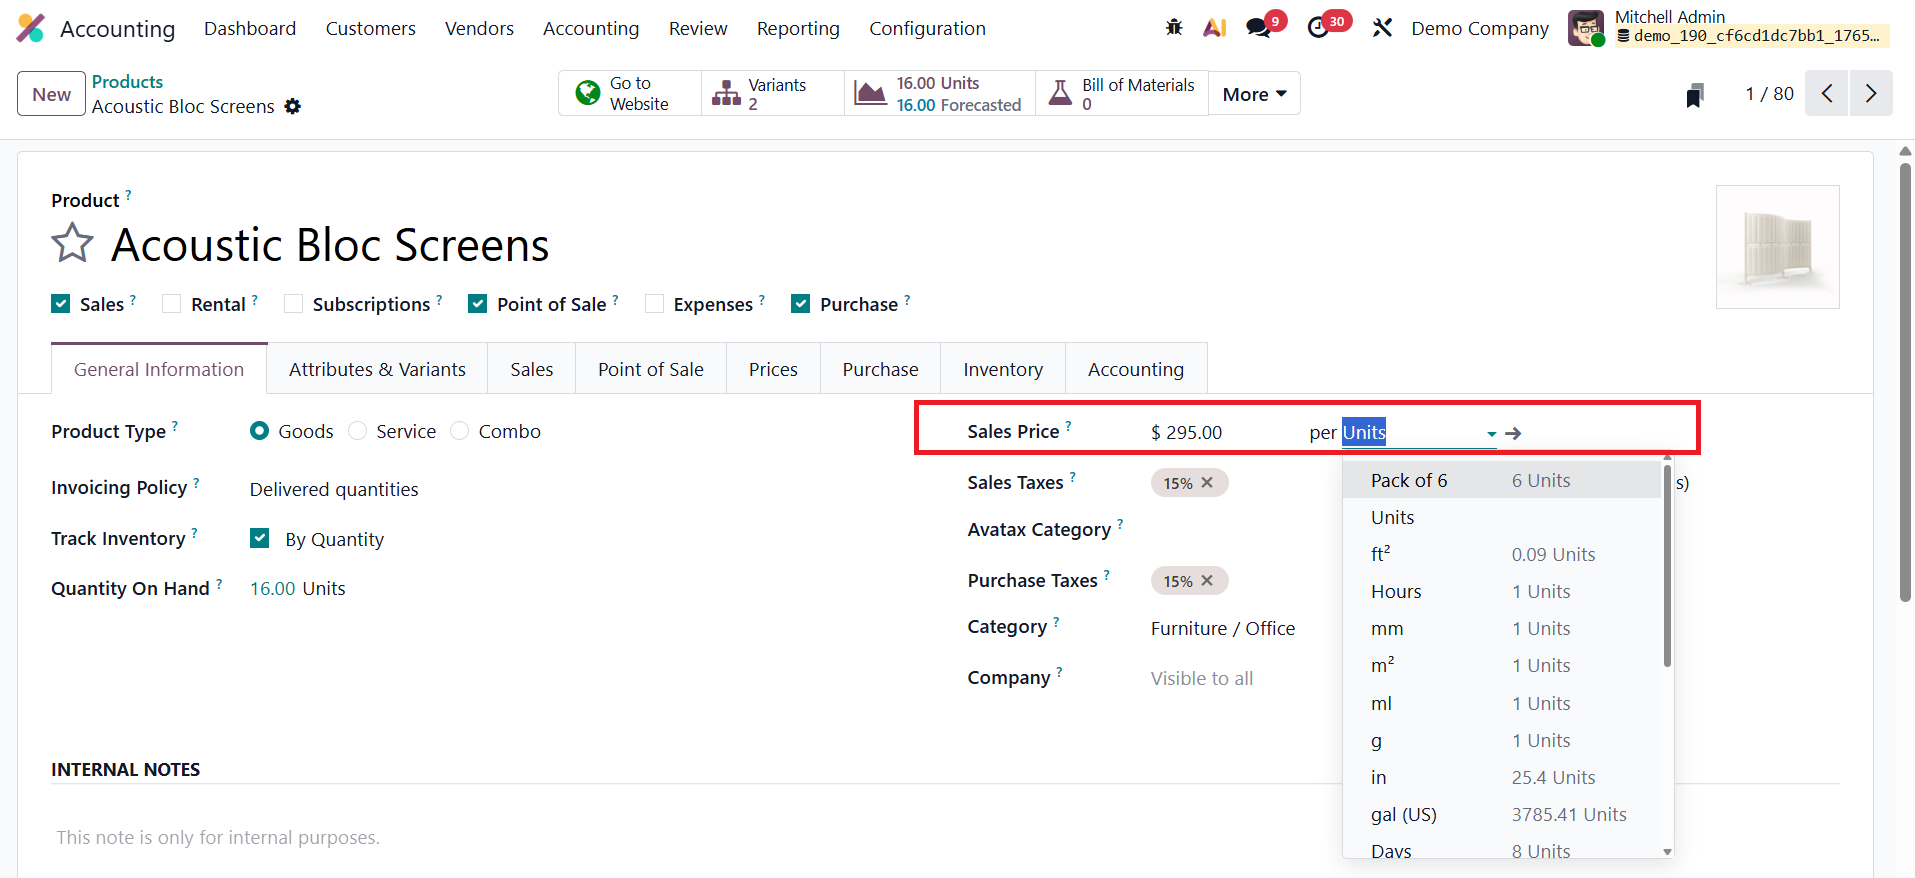The width and height of the screenshot is (1915, 878).
Task: Click the gear icon beside Acoustic Bloc Screens
Action: coord(293,106)
